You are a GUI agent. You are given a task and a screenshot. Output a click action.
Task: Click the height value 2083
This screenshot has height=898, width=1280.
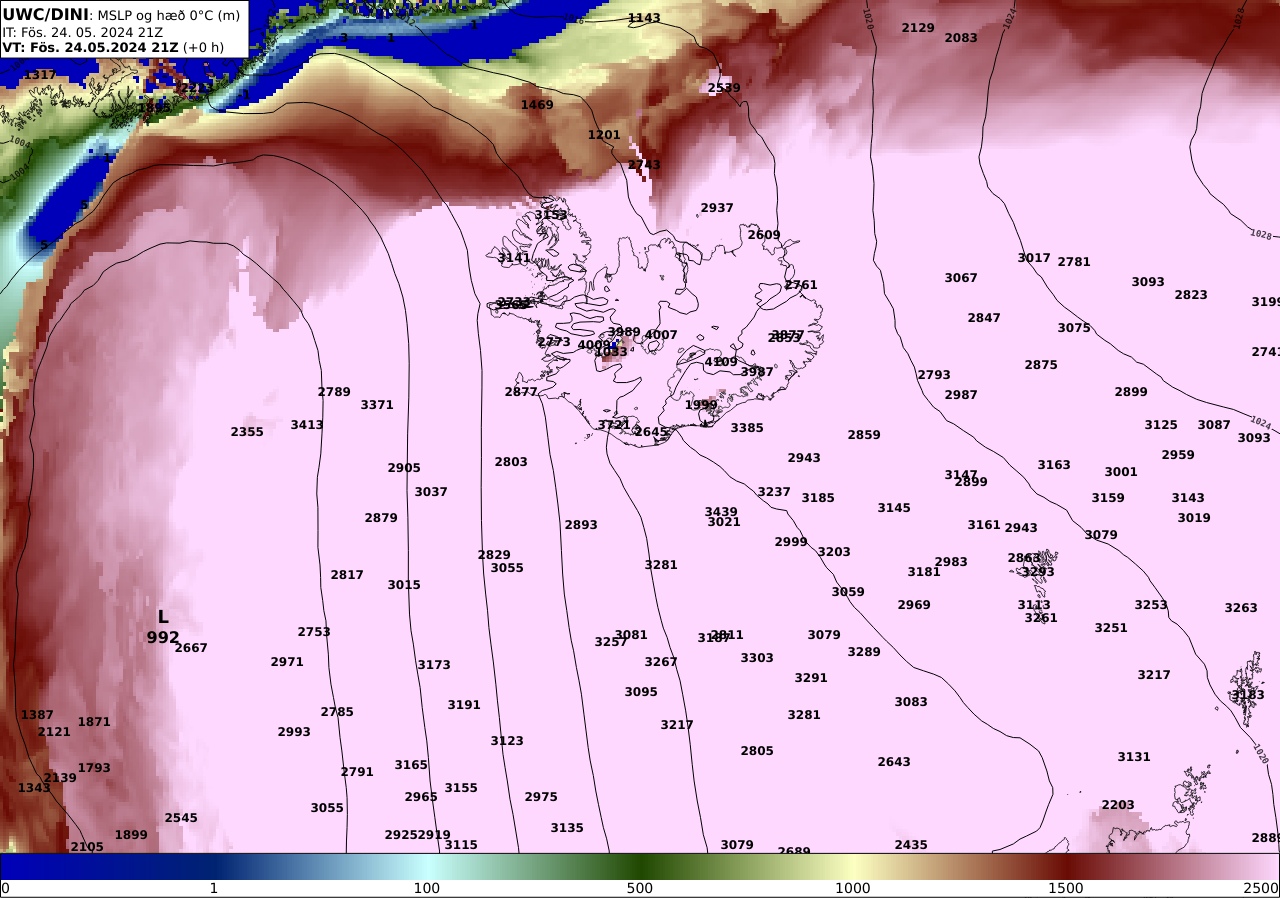[961, 38]
